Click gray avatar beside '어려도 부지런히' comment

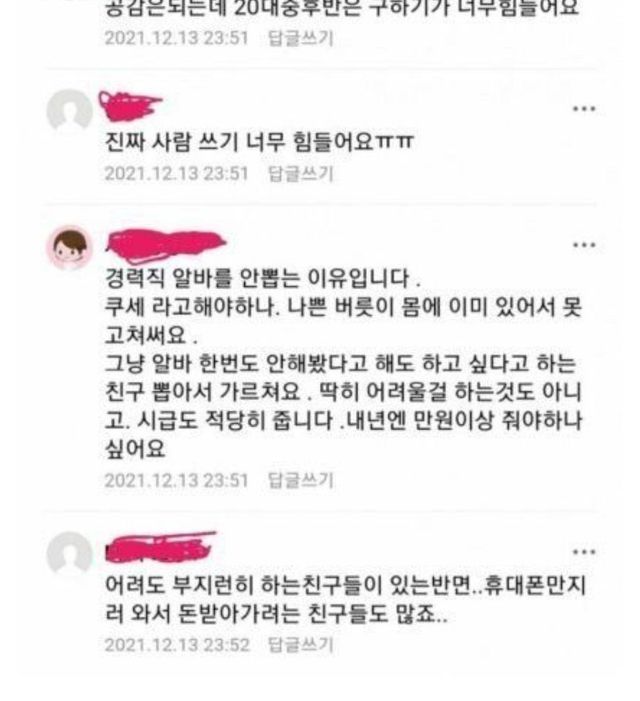tap(69, 553)
